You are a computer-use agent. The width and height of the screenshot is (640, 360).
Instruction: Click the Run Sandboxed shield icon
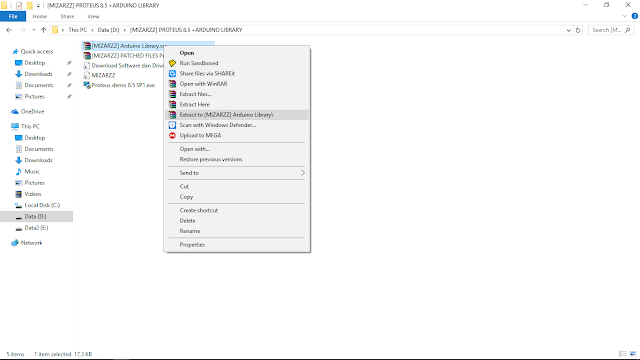pyautogui.click(x=172, y=63)
